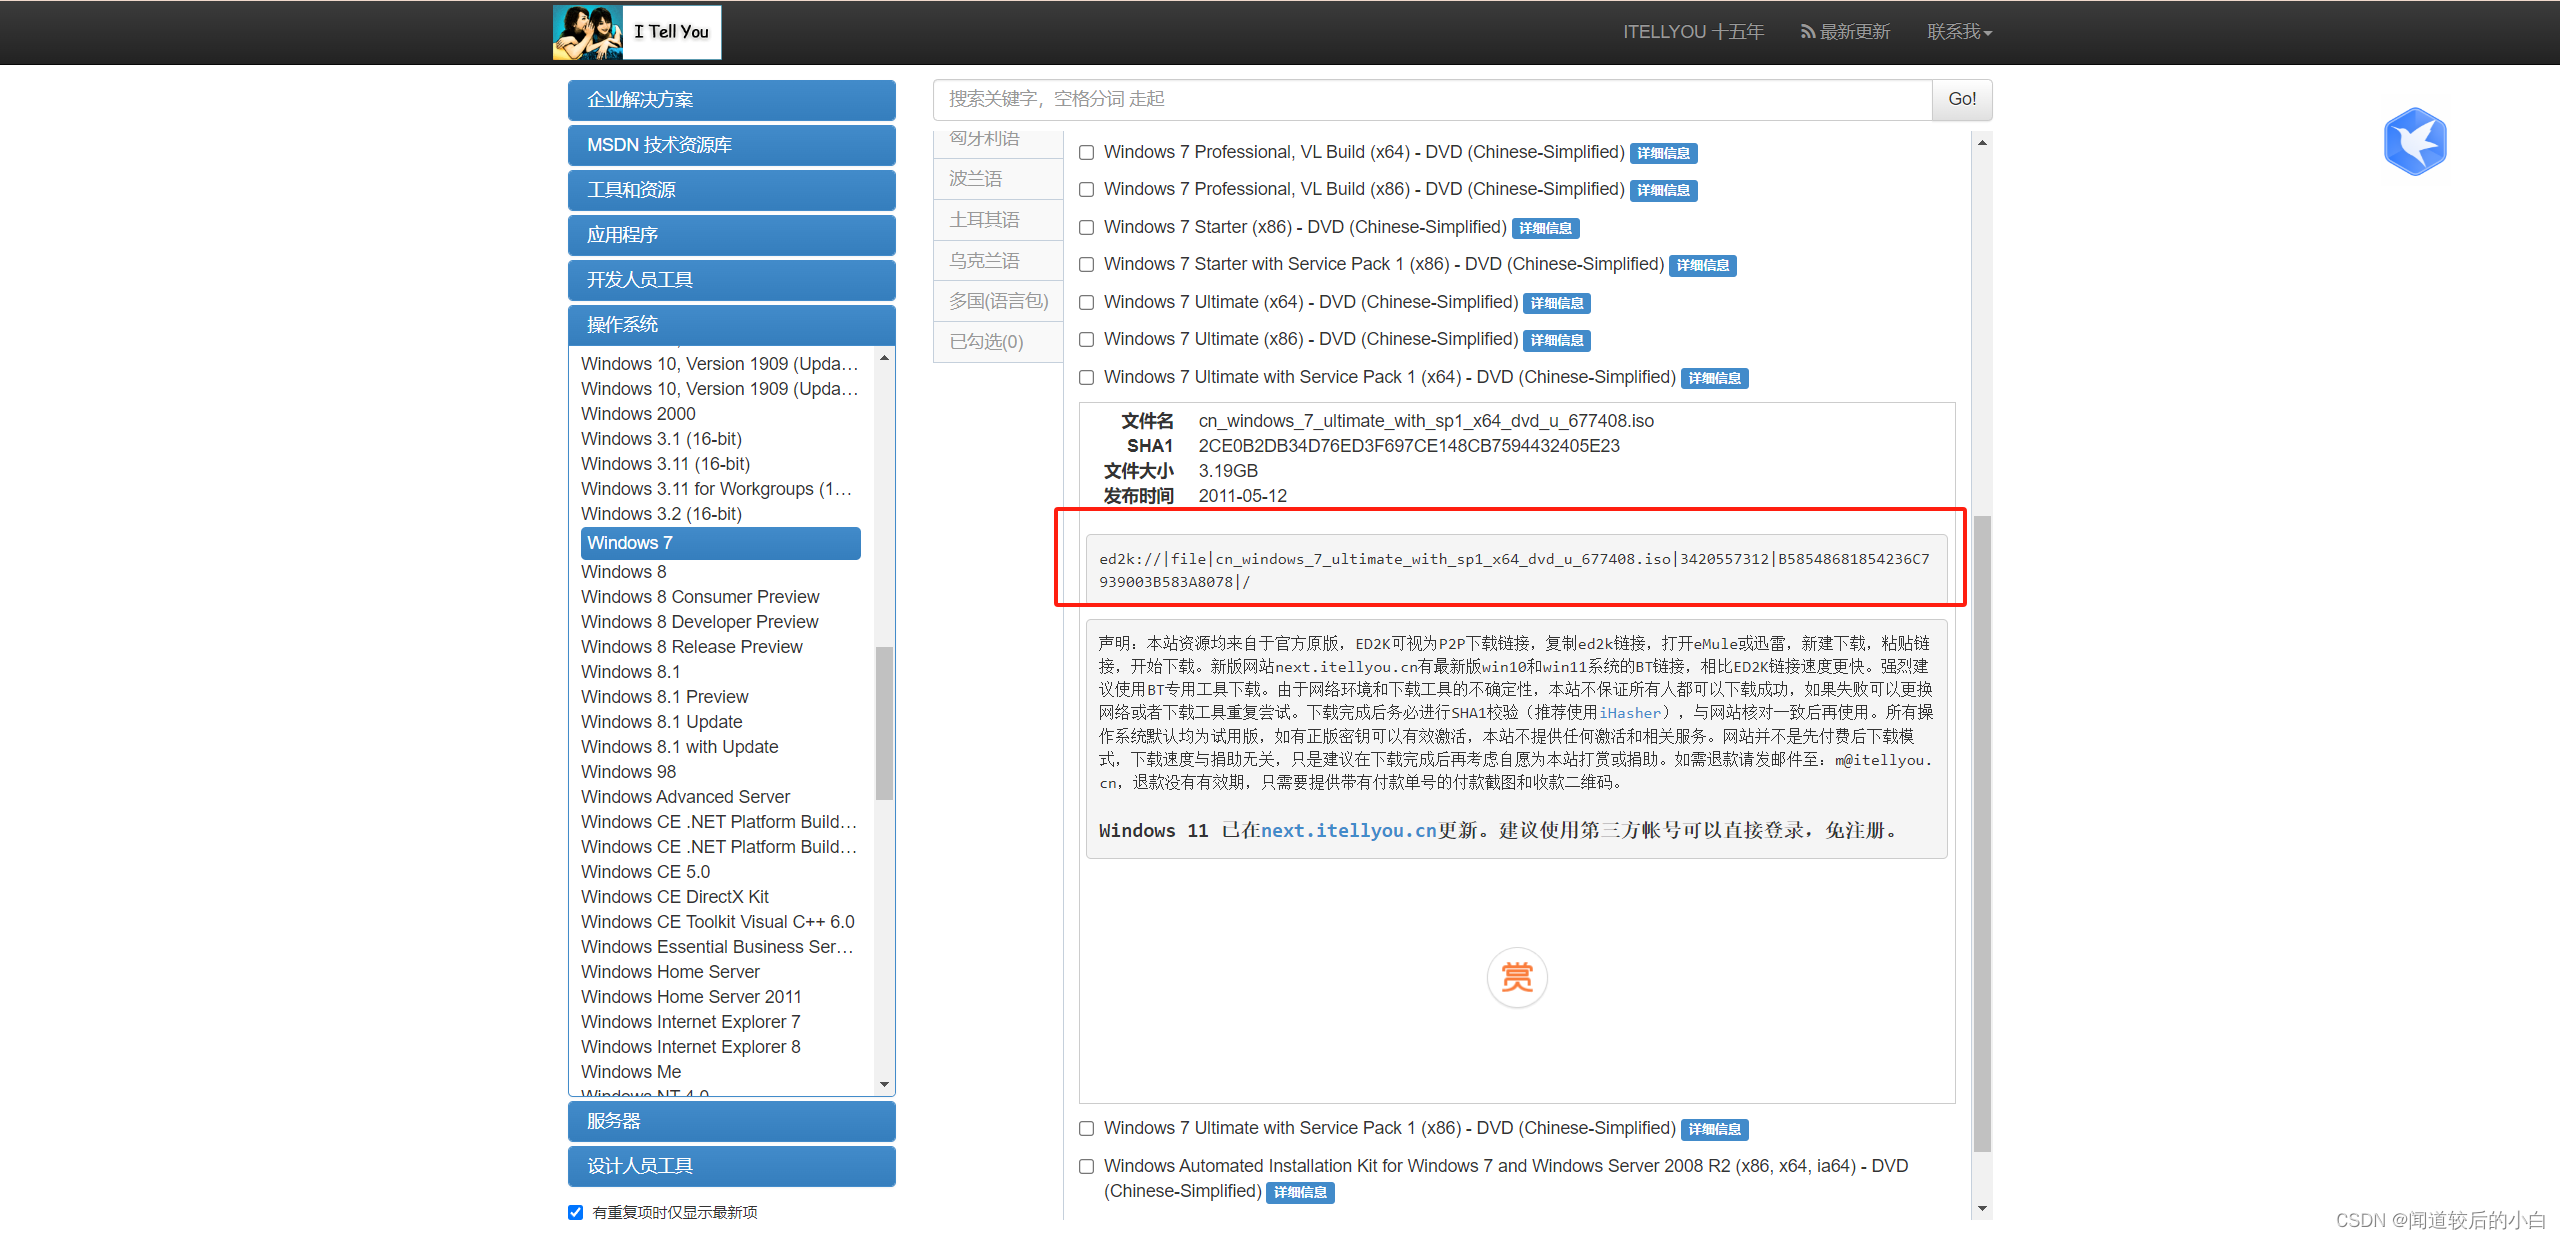This screenshot has width=2560, height=1240.
Task: Click the iHasher link in the notice
Action: (x=1630, y=712)
